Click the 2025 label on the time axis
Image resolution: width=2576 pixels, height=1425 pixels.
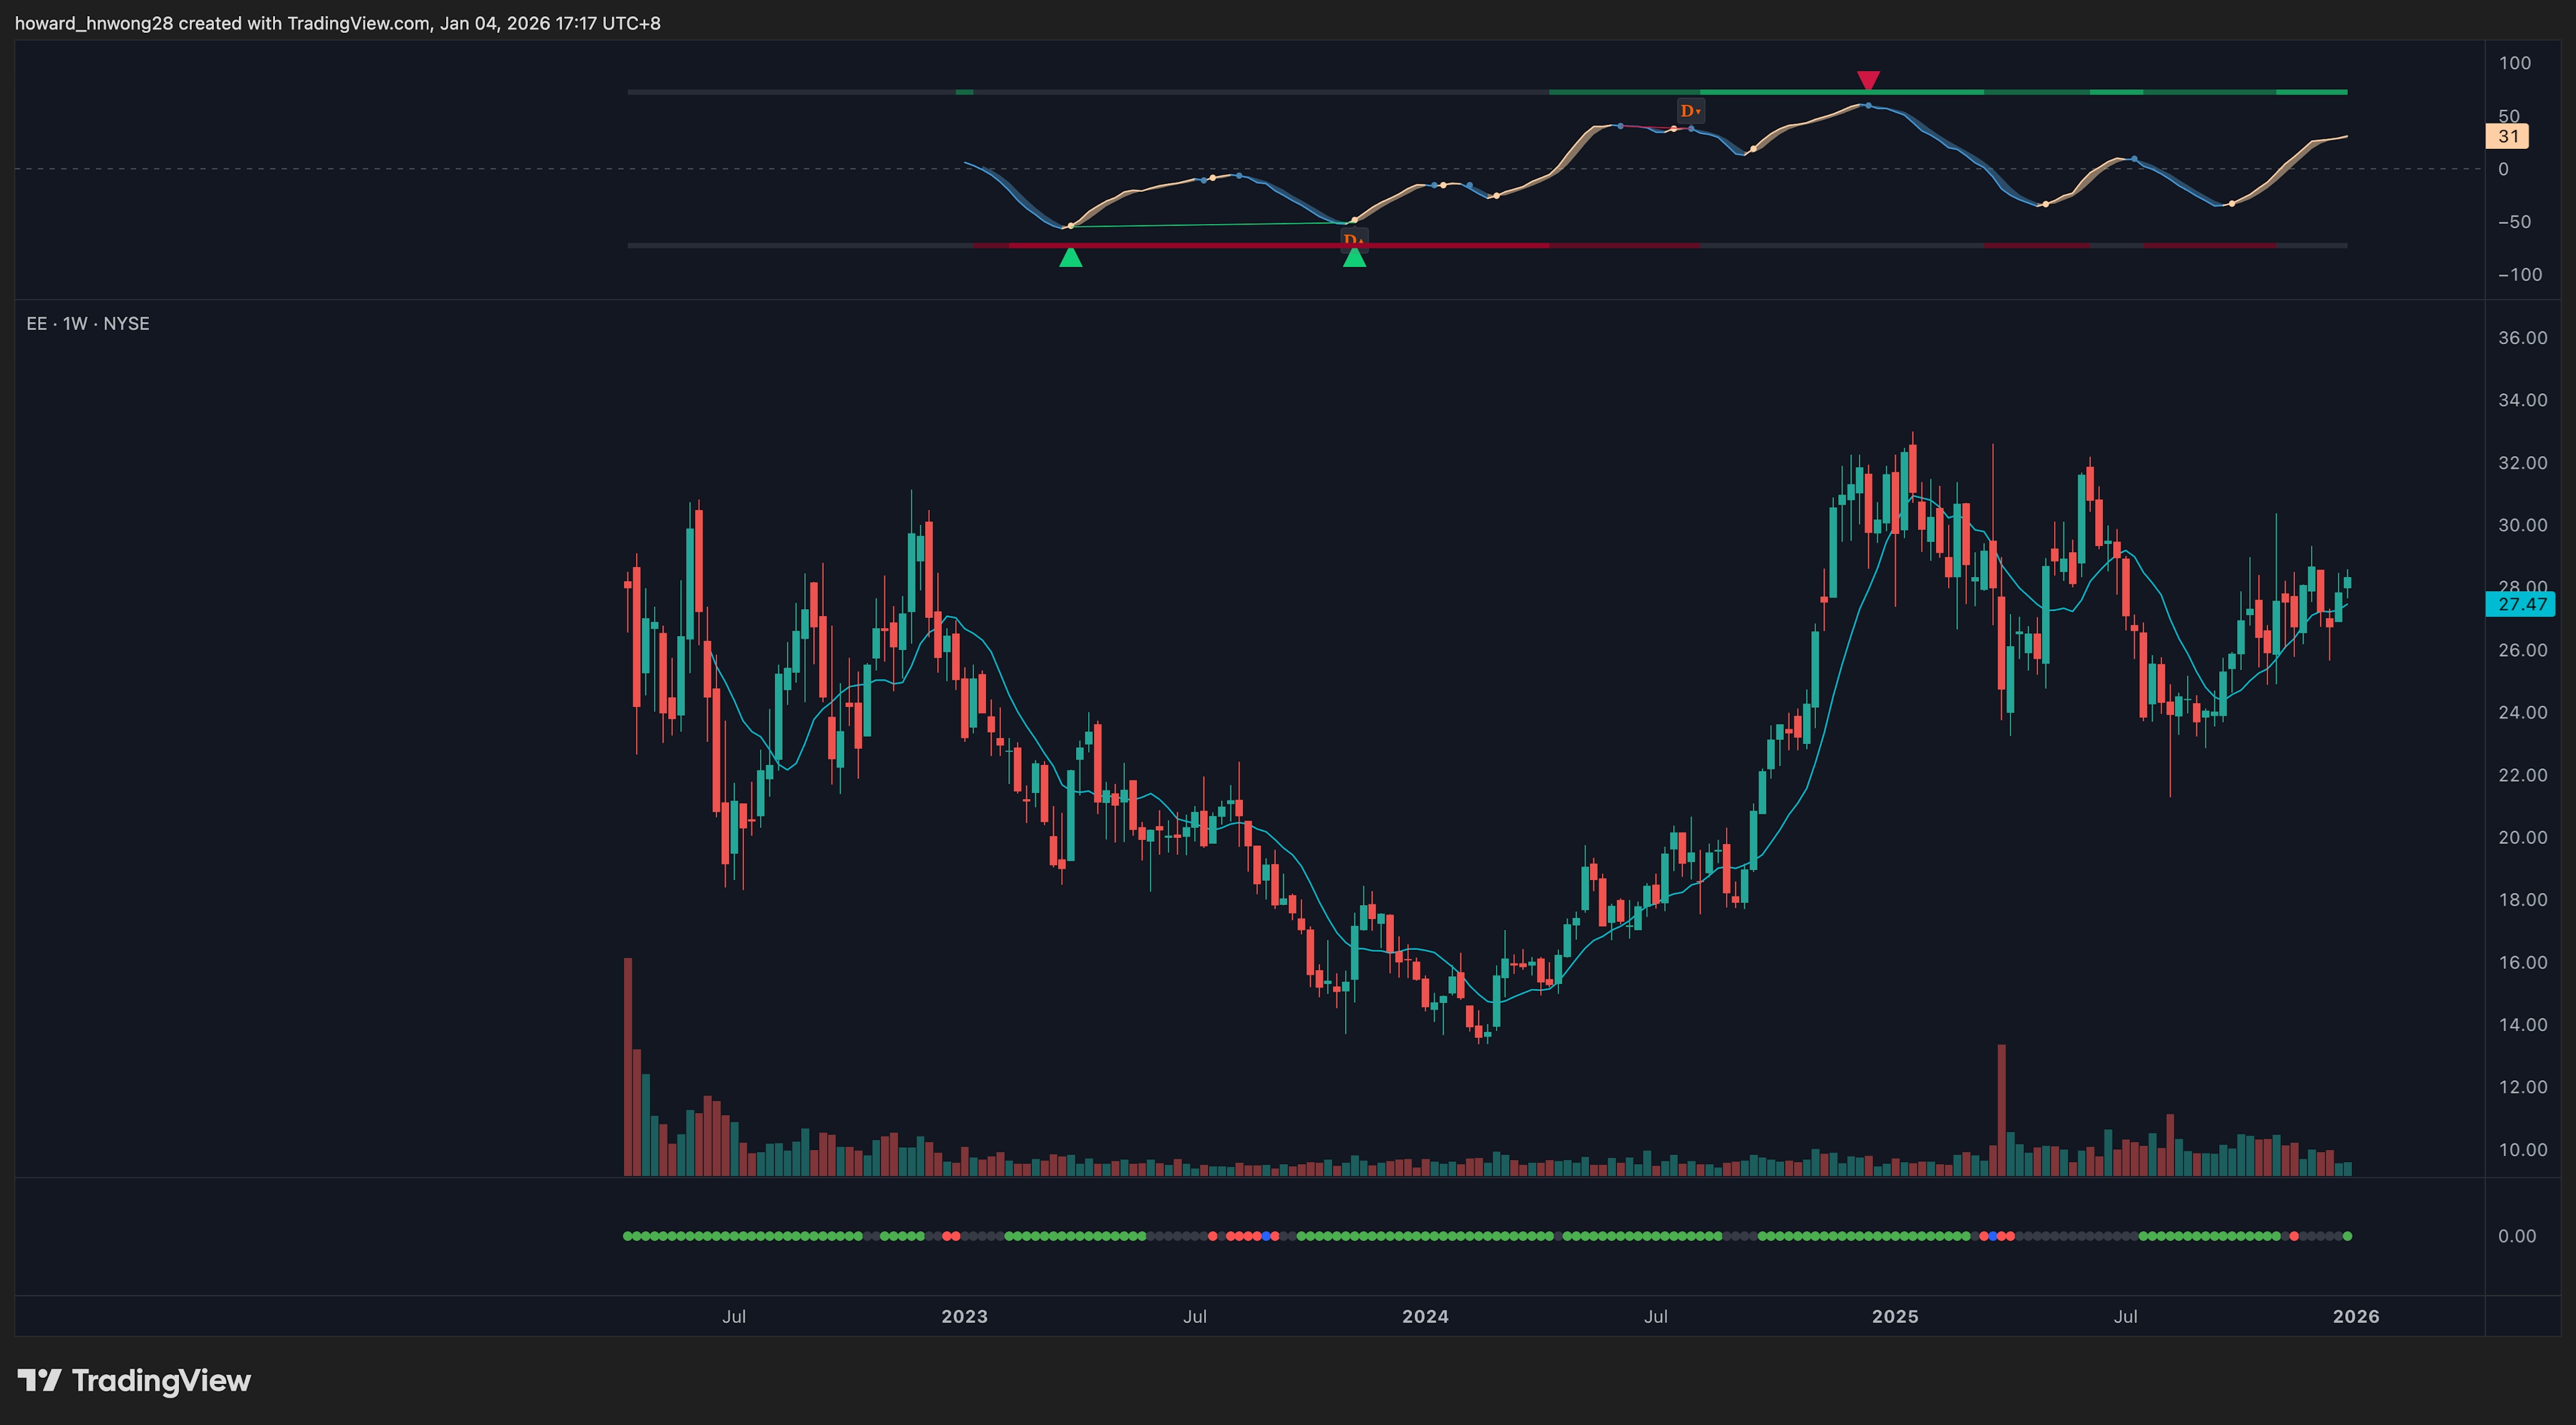pos(1895,1316)
